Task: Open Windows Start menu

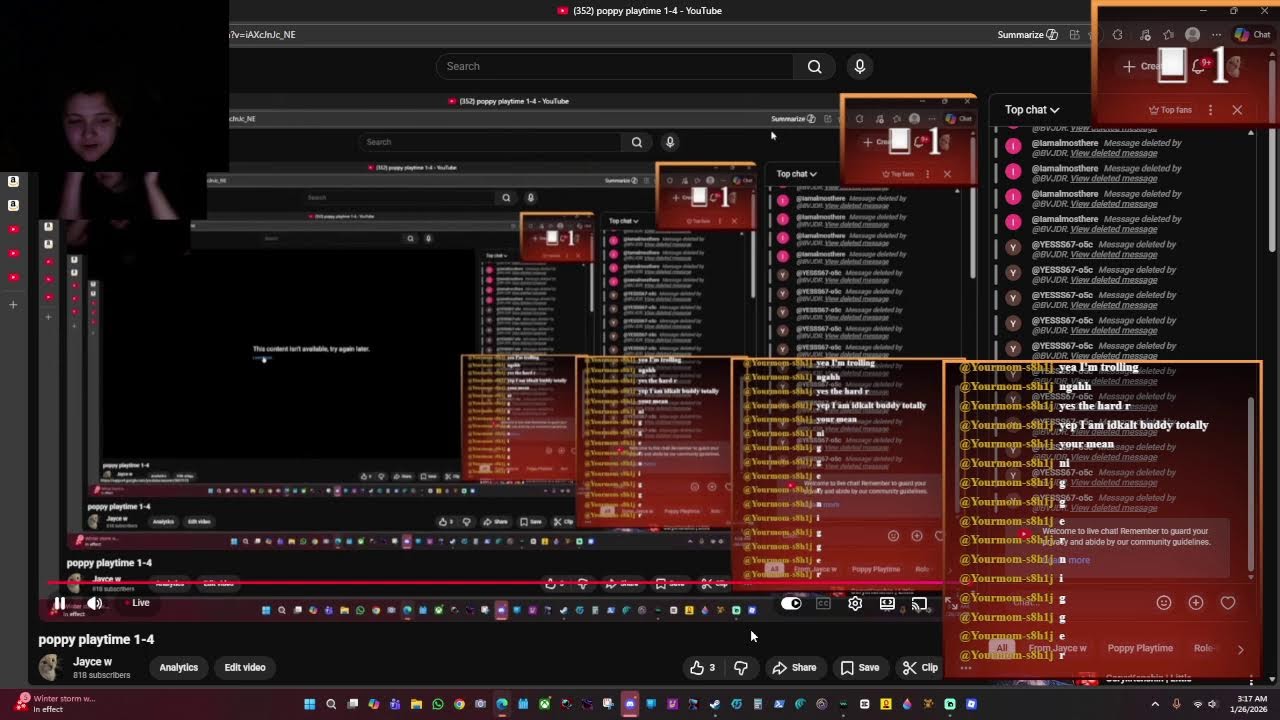Action: pos(309,704)
